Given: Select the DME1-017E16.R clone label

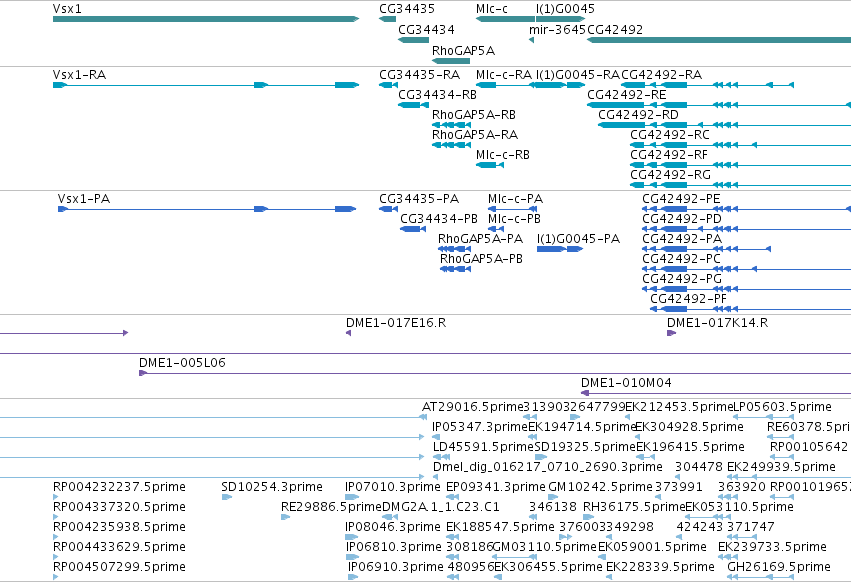Looking at the screenshot, I should pos(396,323).
